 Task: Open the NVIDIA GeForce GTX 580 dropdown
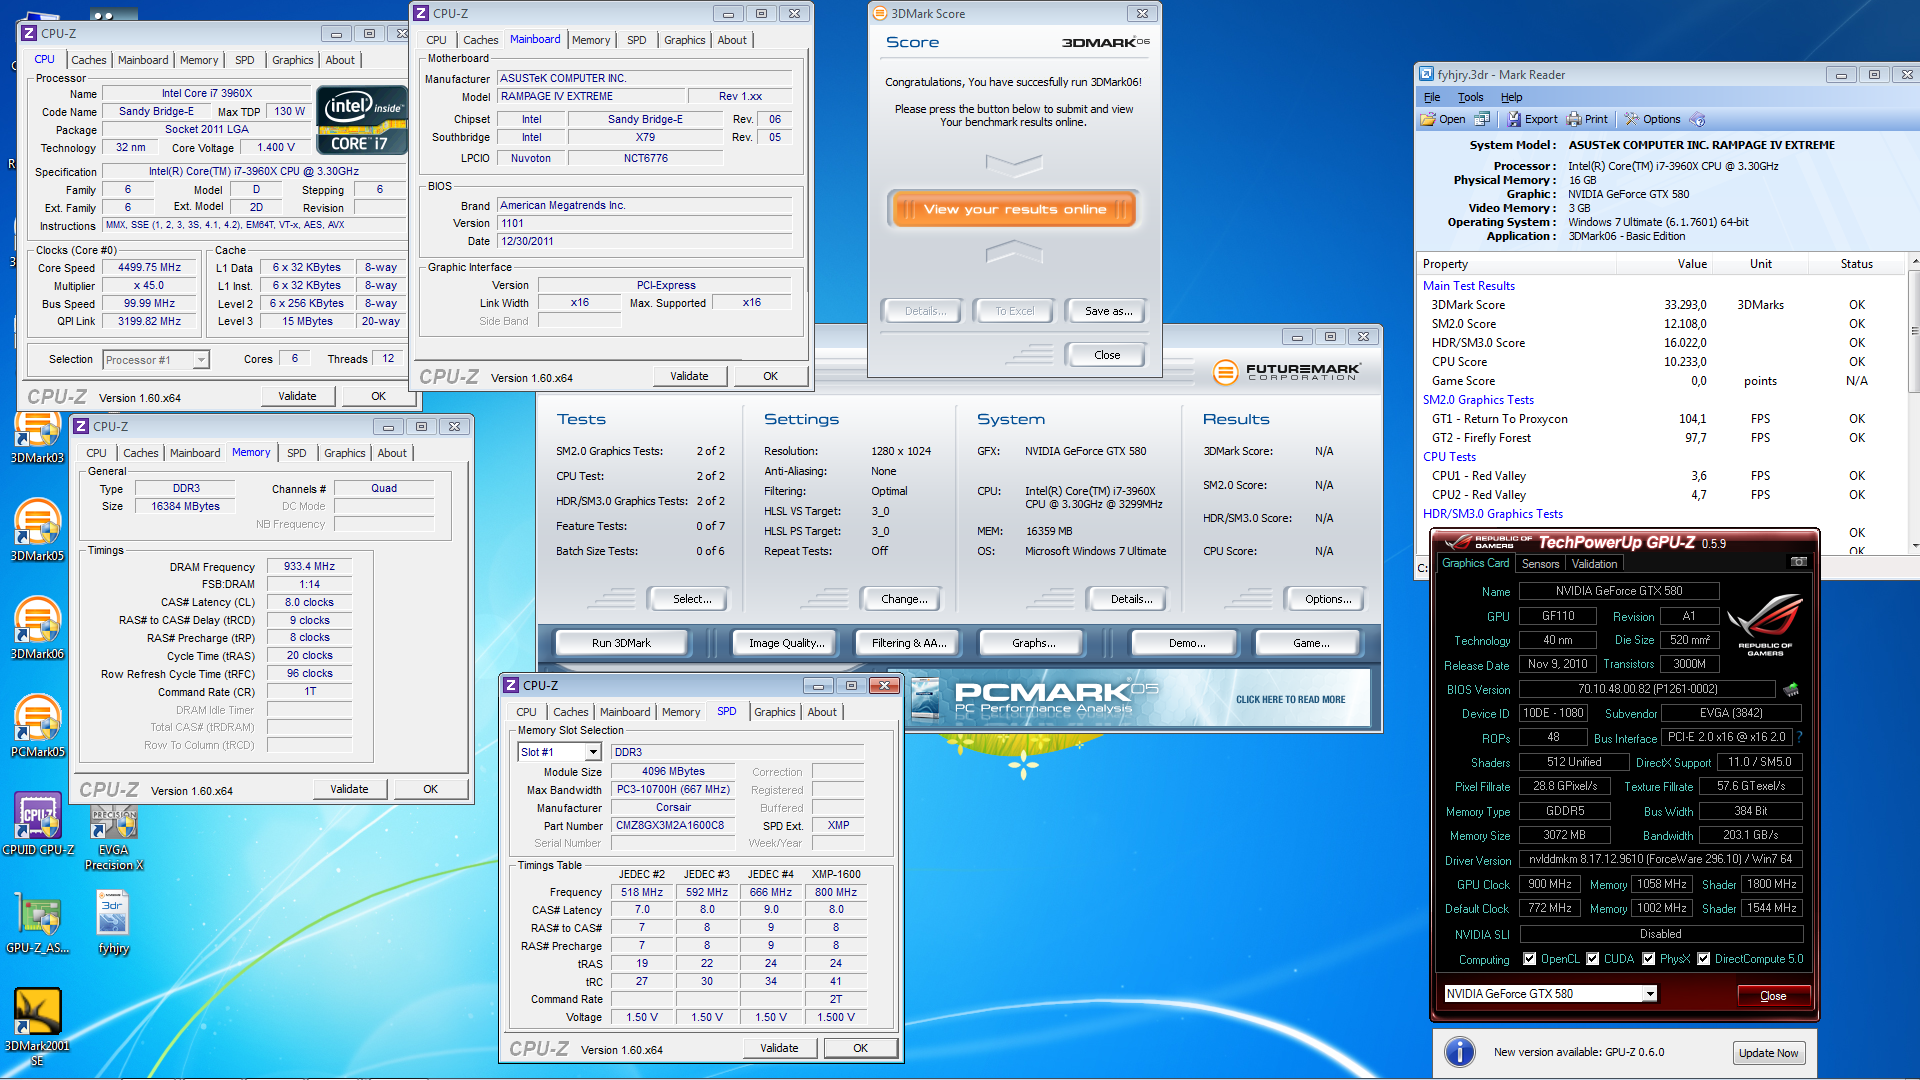click(x=1551, y=994)
